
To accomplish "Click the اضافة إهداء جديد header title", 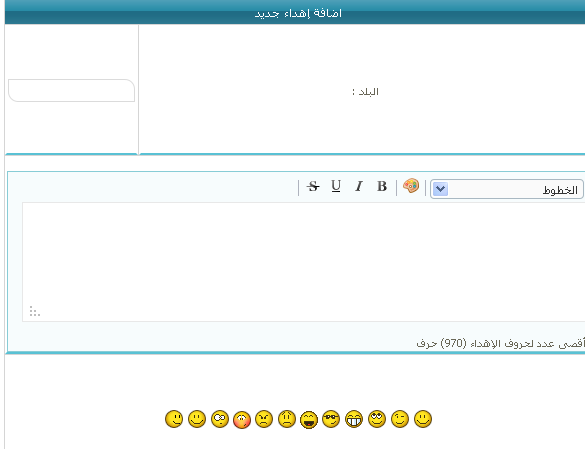I will click(x=298, y=13).
